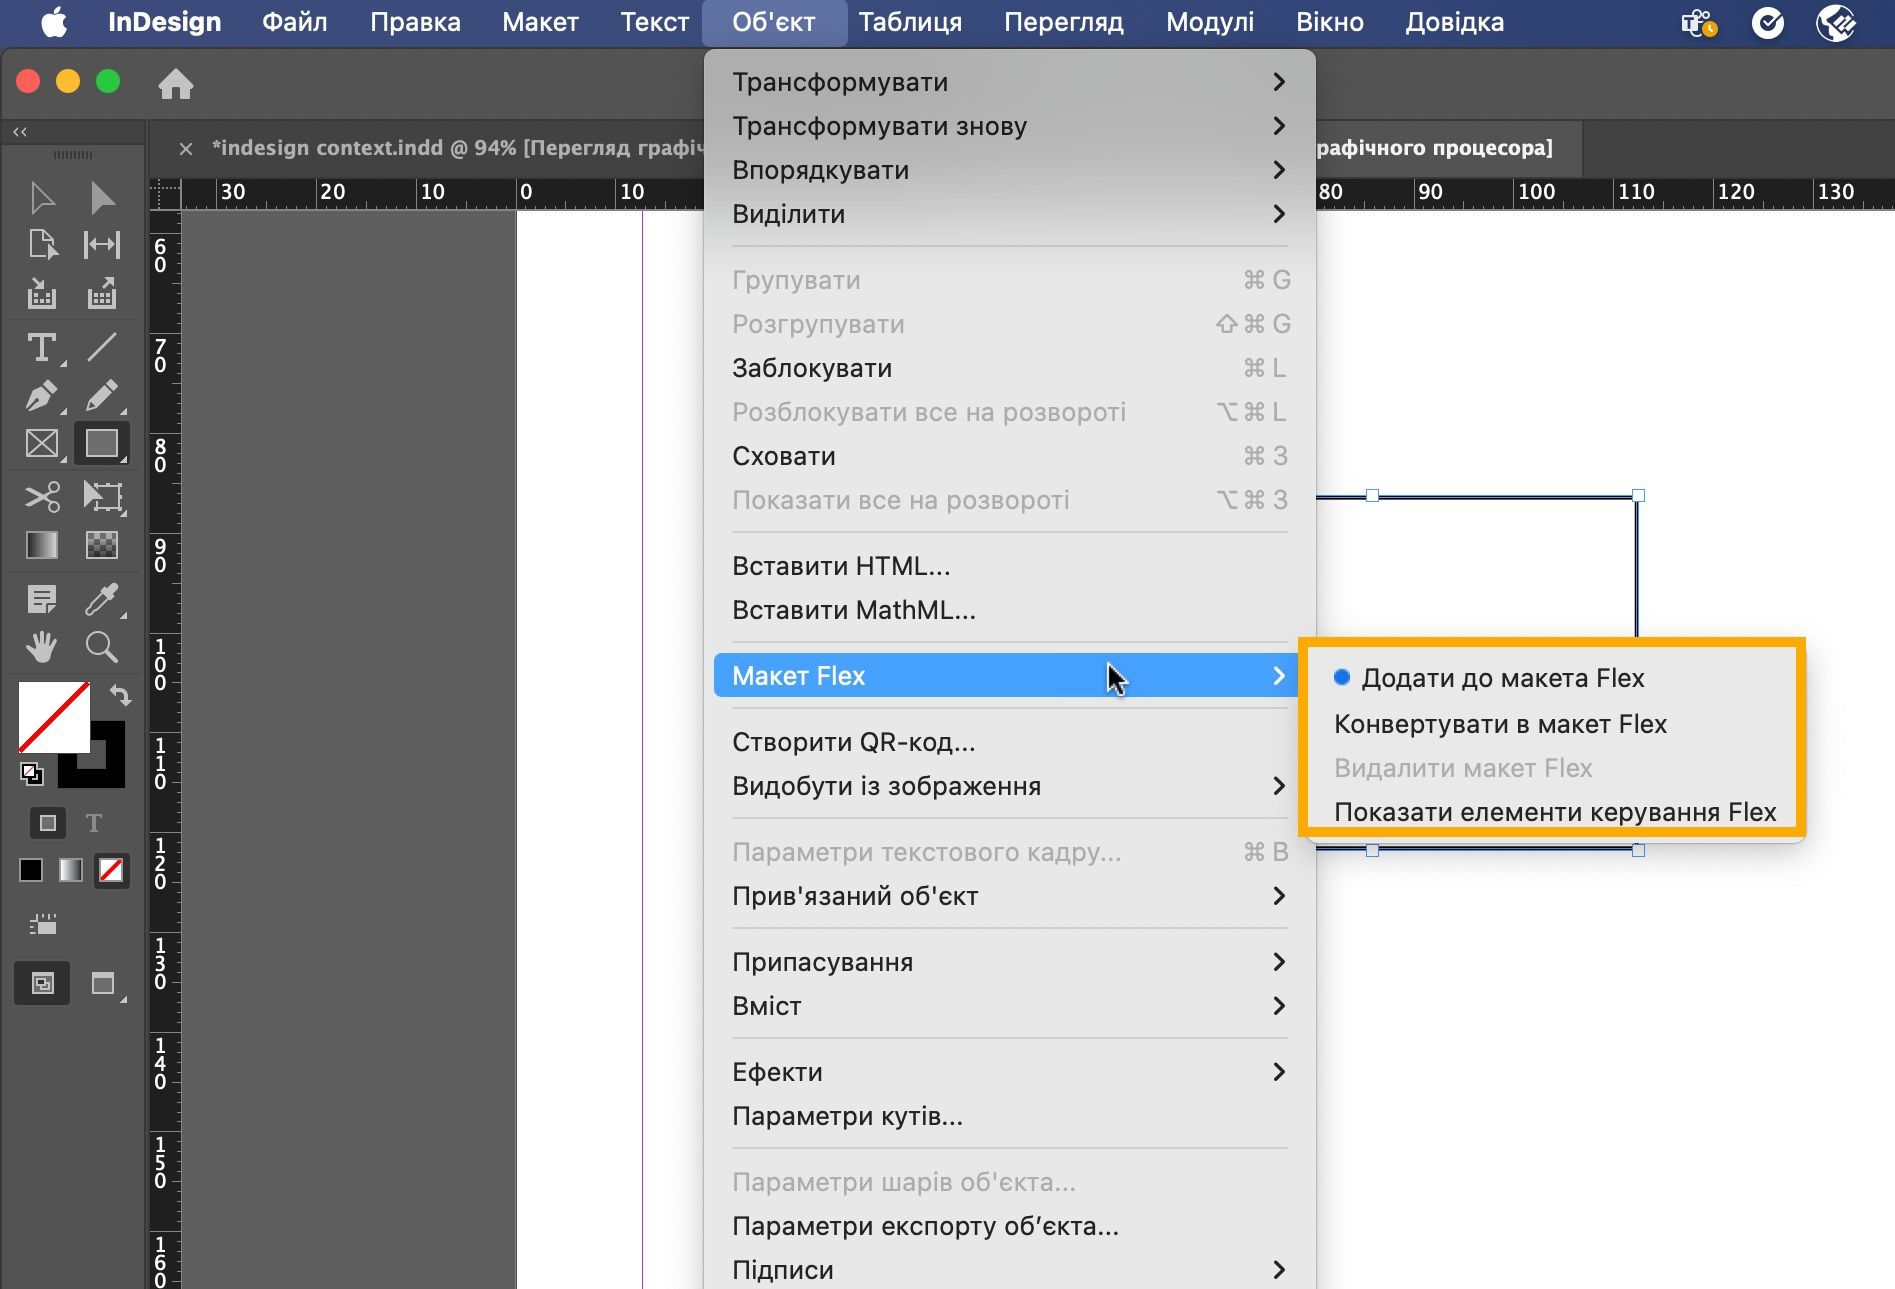Click the ruler origin crosshair box
Screen dimensions: 1895x1289
point(166,193)
